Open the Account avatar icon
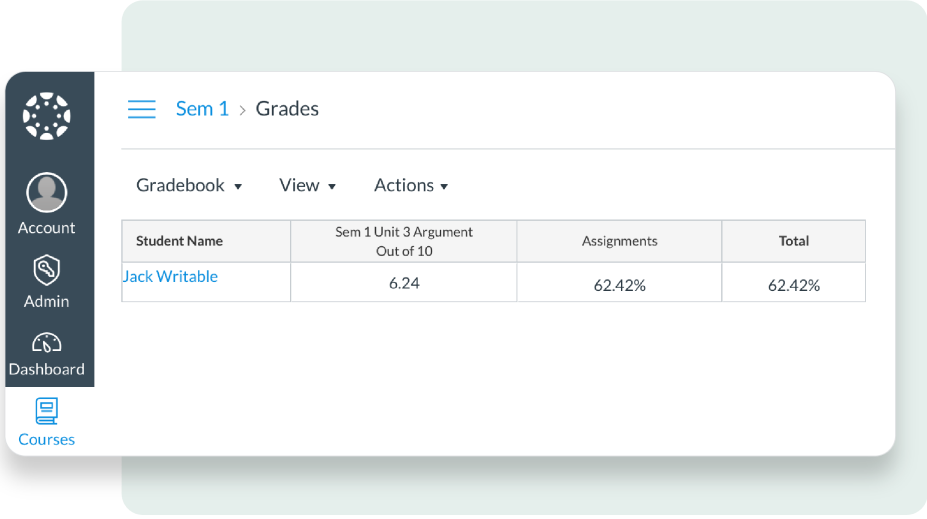 [47, 192]
